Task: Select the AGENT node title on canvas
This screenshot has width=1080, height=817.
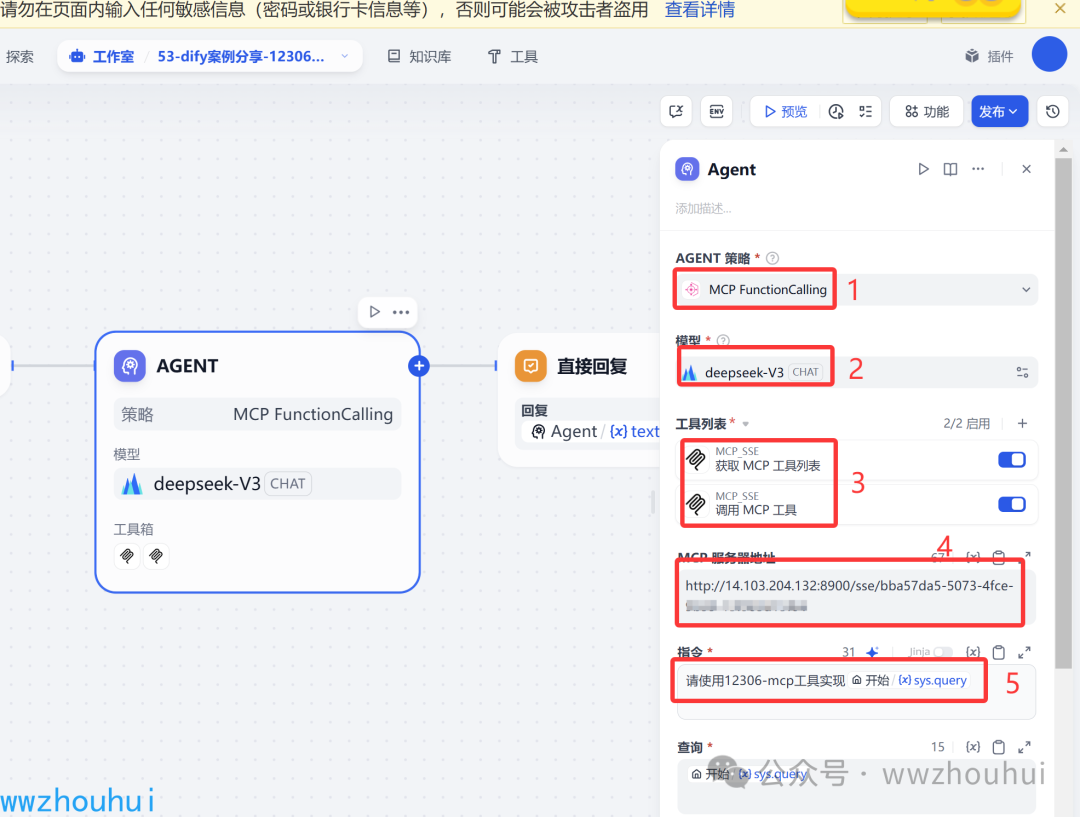Action: (x=187, y=366)
